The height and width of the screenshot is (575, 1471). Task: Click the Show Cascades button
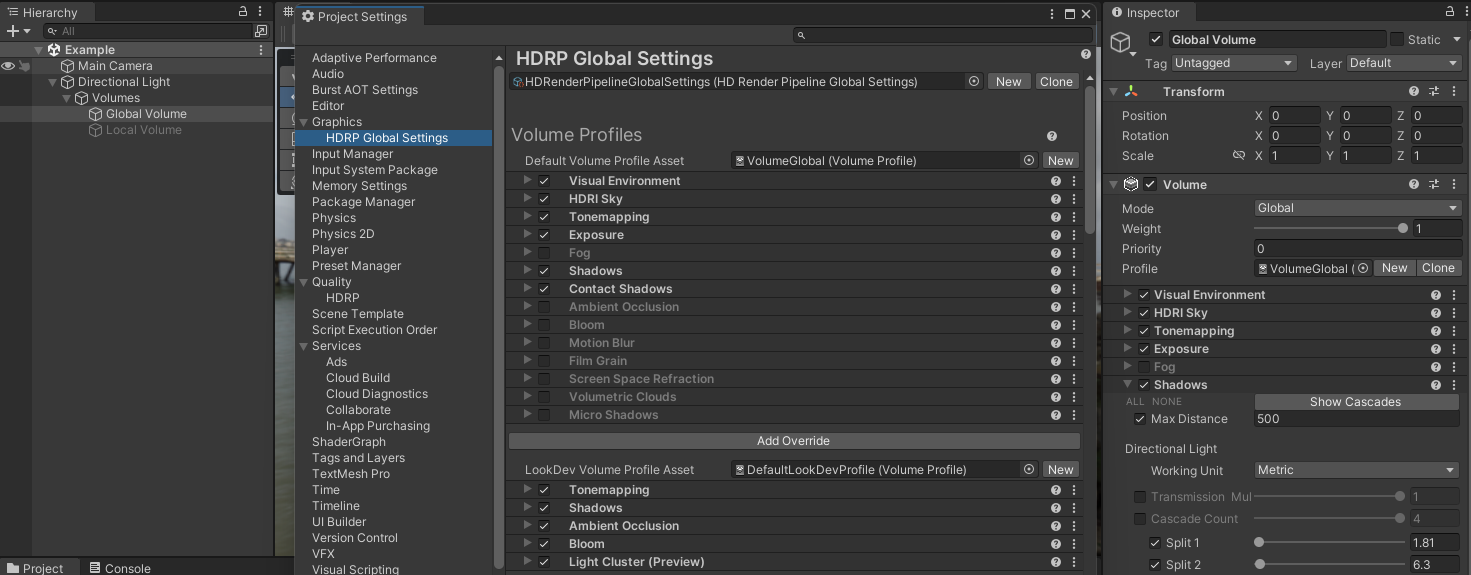1356,402
